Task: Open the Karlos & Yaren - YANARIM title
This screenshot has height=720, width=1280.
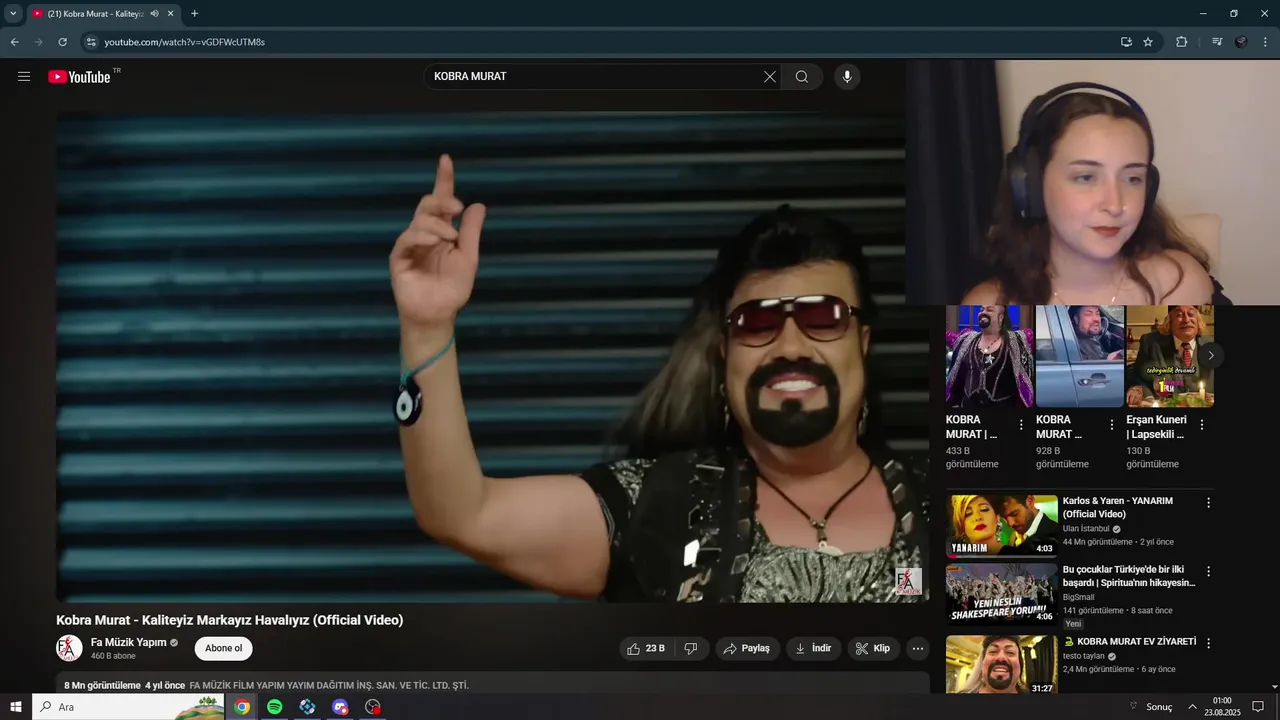Action: coord(1117,507)
